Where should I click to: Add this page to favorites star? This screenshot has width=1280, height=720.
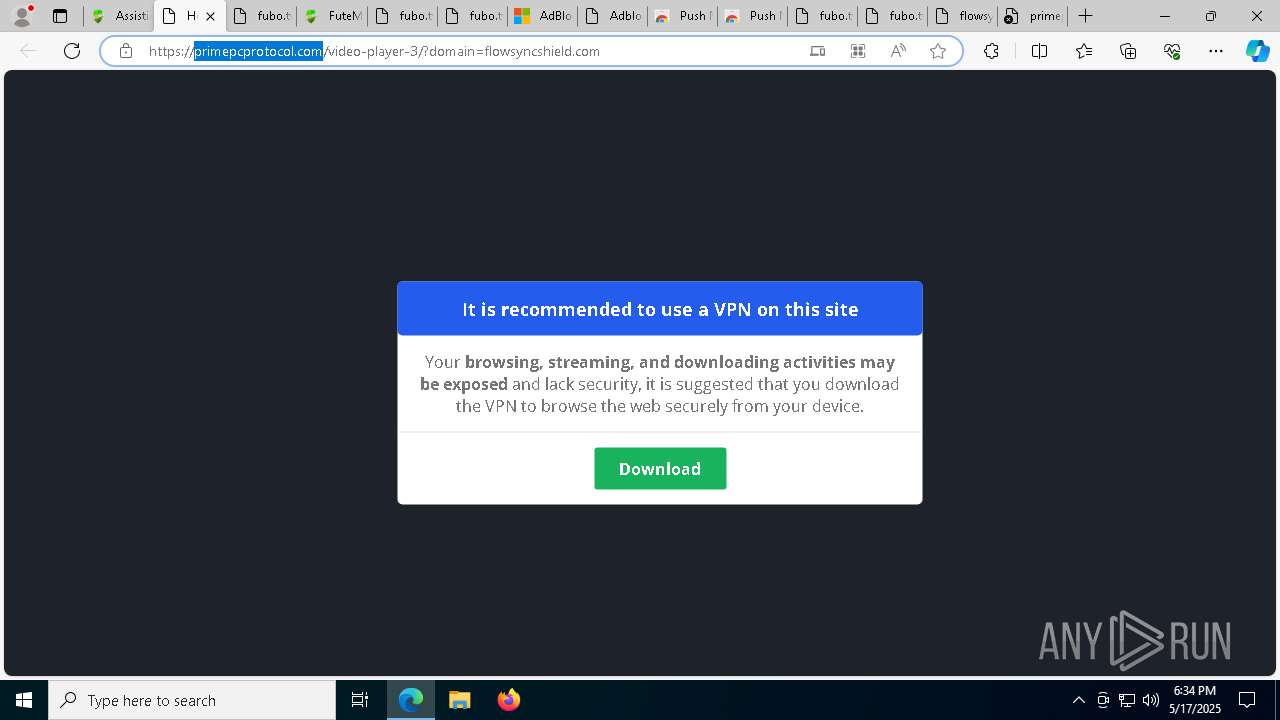tap(938, 51)
